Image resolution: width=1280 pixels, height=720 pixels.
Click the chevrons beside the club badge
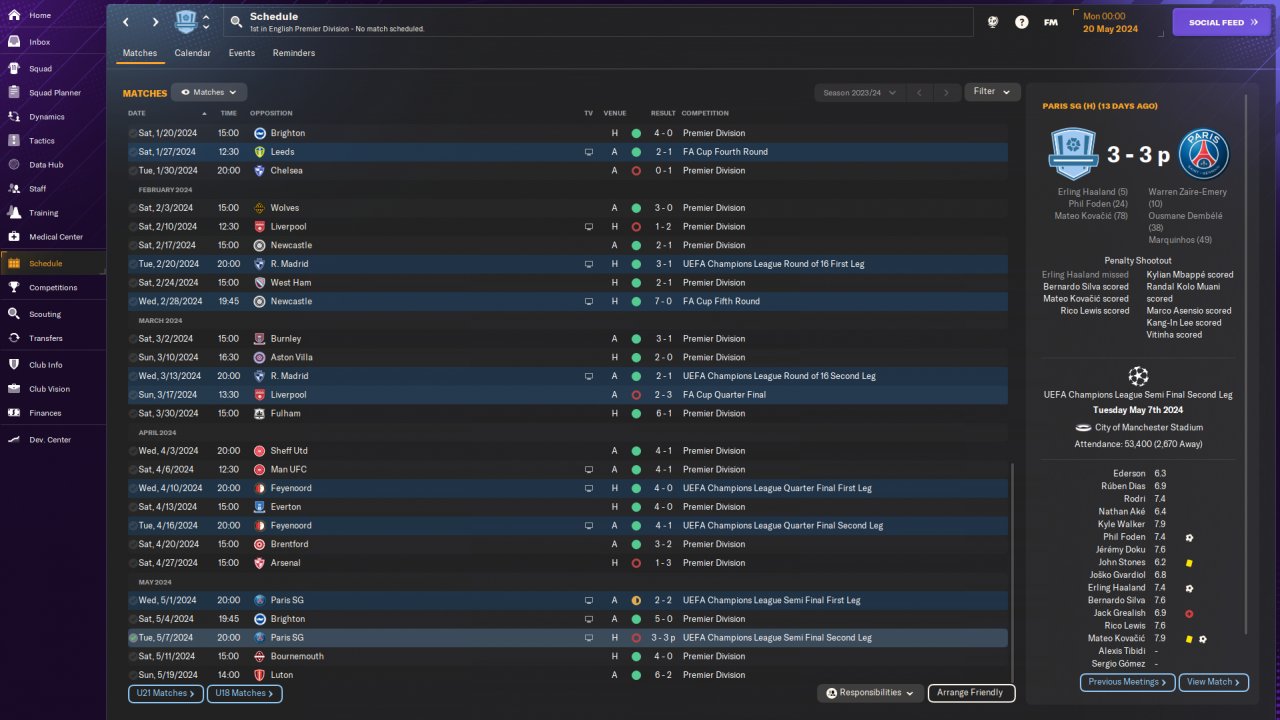[x=206, y=22]
